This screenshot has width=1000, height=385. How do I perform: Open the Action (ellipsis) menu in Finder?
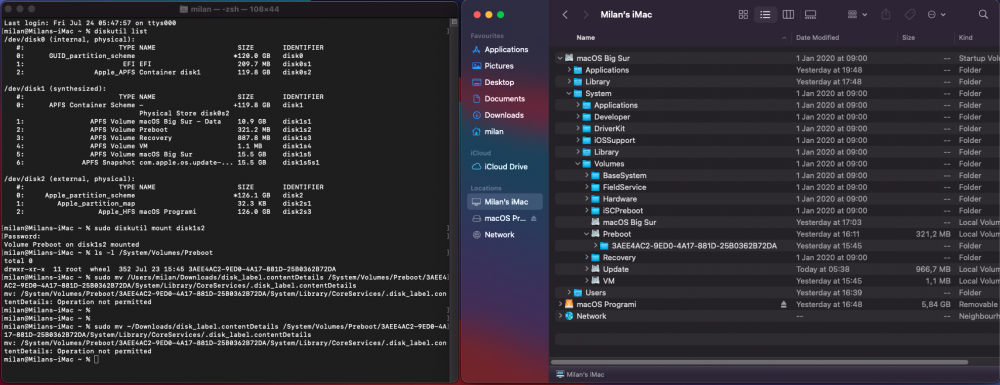(936, 15)
